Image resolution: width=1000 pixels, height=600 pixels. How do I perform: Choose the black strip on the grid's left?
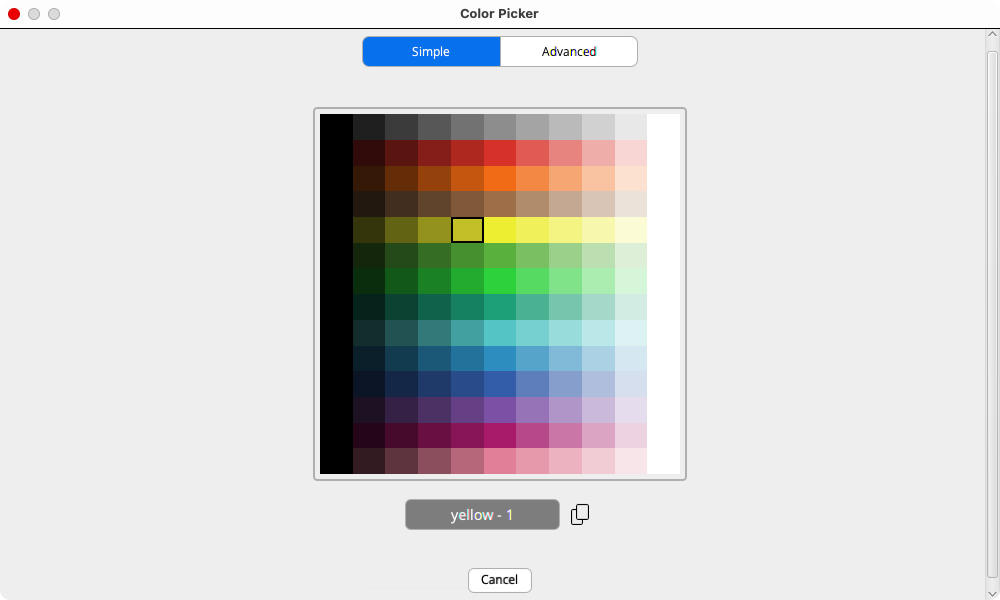(336, 294)
